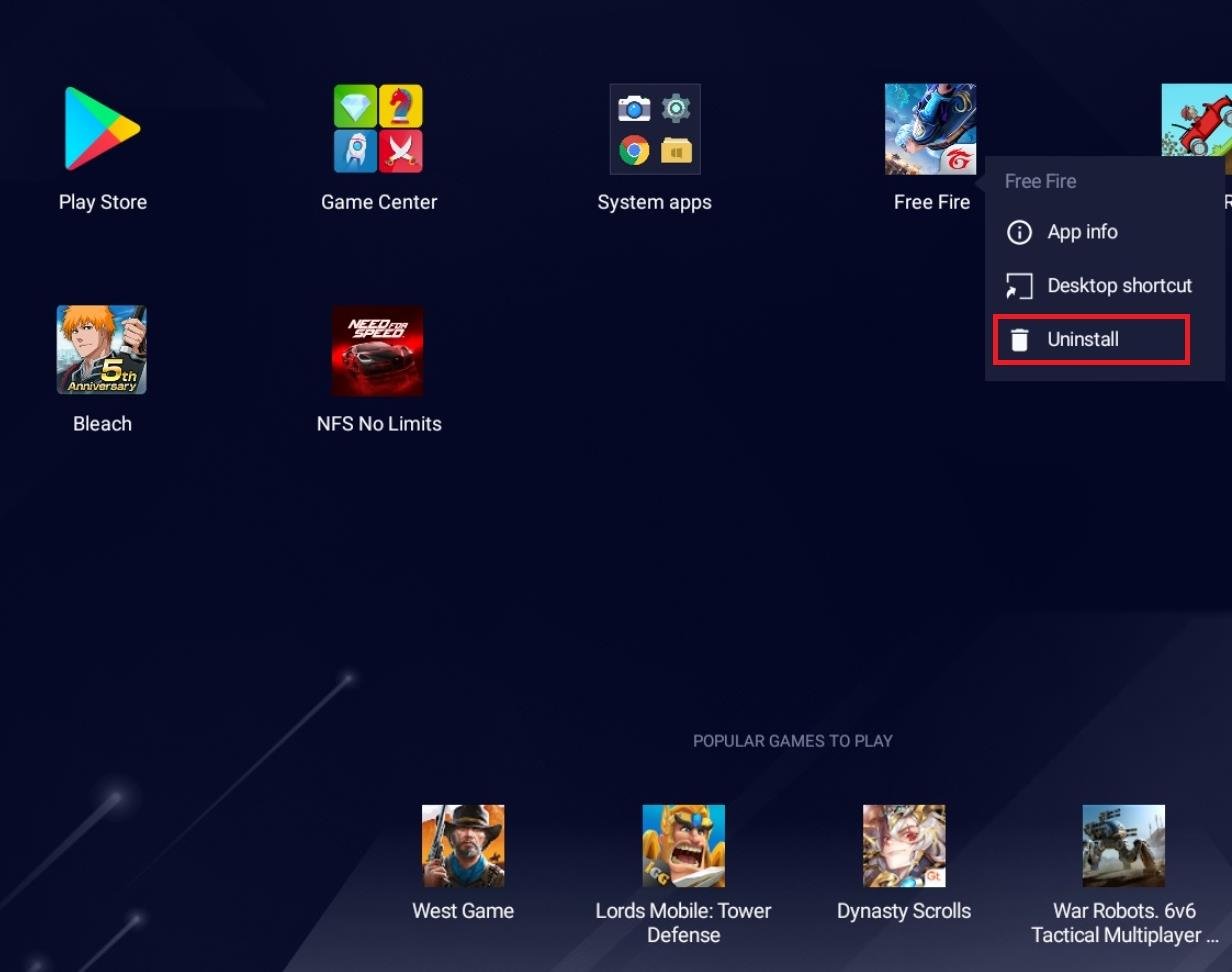1232x972 pixels.
Task: Start NFS No Limits
Action: click(x=379, y=349)
